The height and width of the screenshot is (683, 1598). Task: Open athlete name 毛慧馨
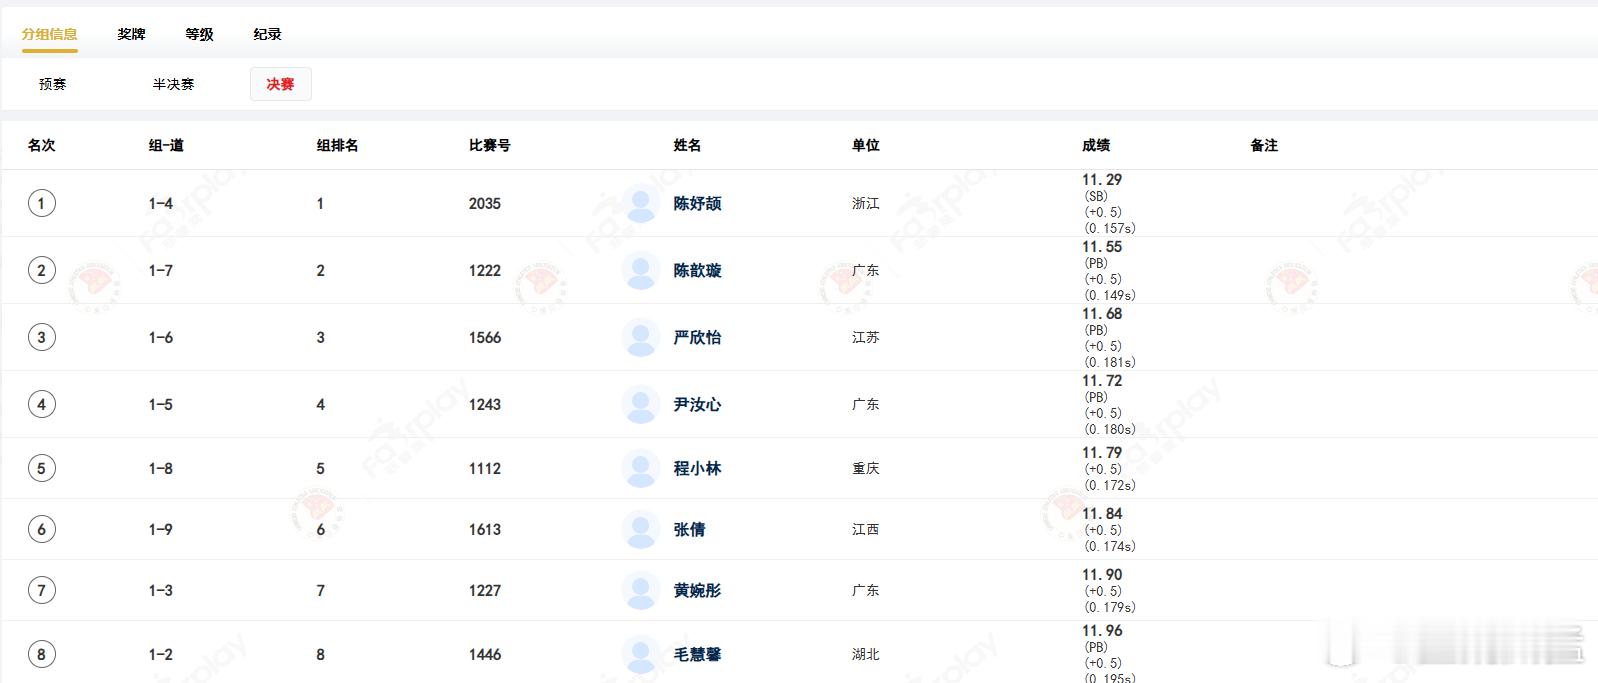697,654
